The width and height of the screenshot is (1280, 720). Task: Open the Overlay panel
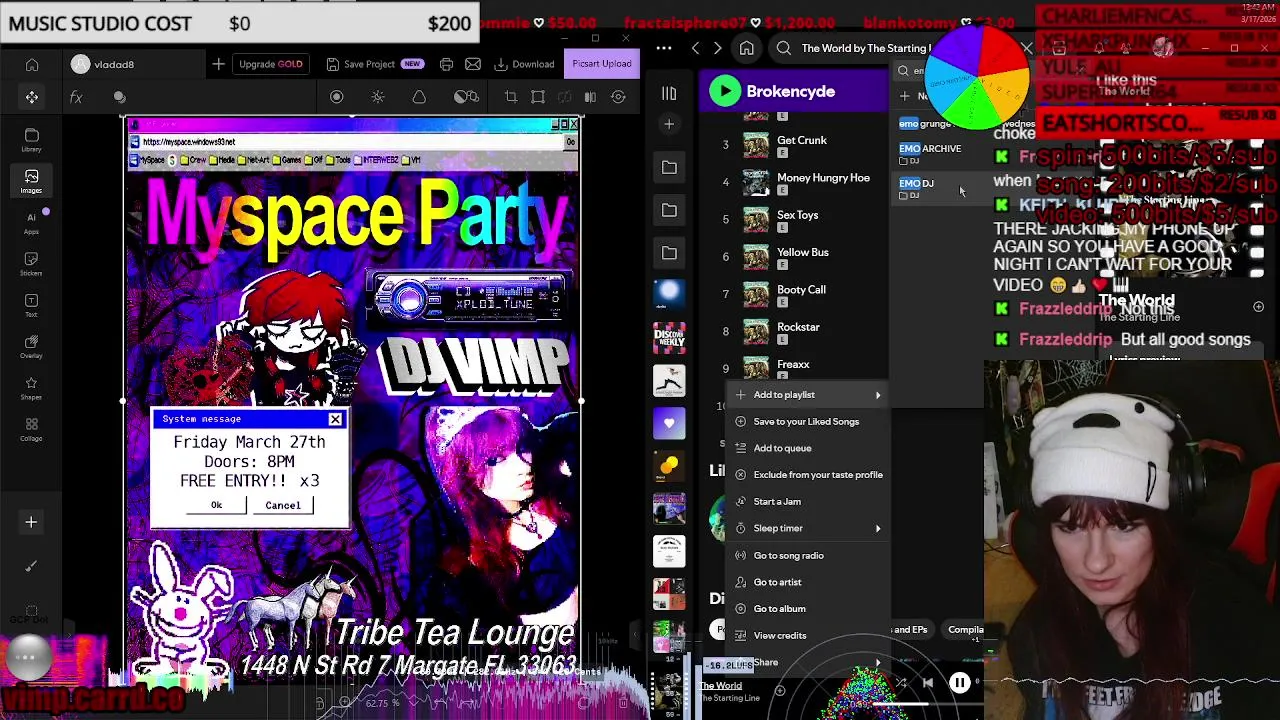click(x=32, y=346)
